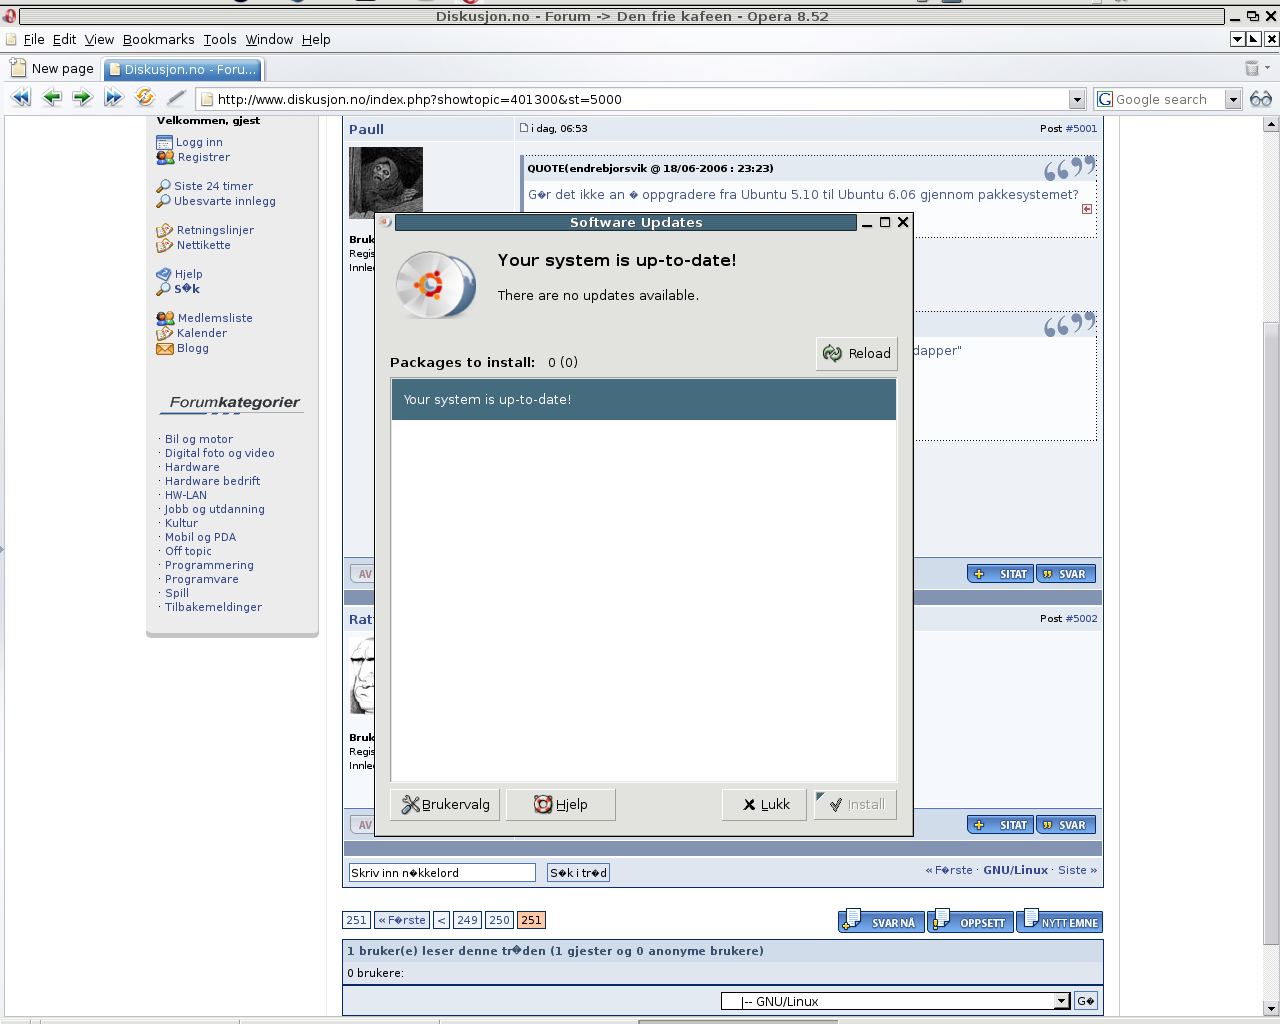Open Ubesvarte innlegg link
Image resolution: width=1280 pixels, height=1024 pixels.
pos(225,201)
